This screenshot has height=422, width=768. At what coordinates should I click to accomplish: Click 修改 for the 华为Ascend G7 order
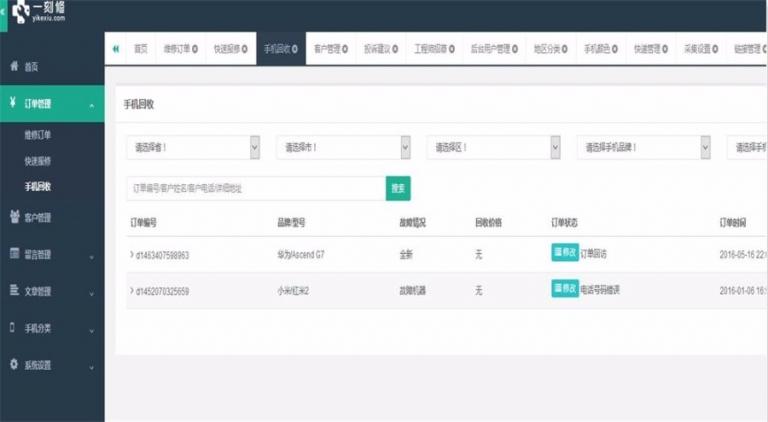pyautogui.click(x=564, y=253)
